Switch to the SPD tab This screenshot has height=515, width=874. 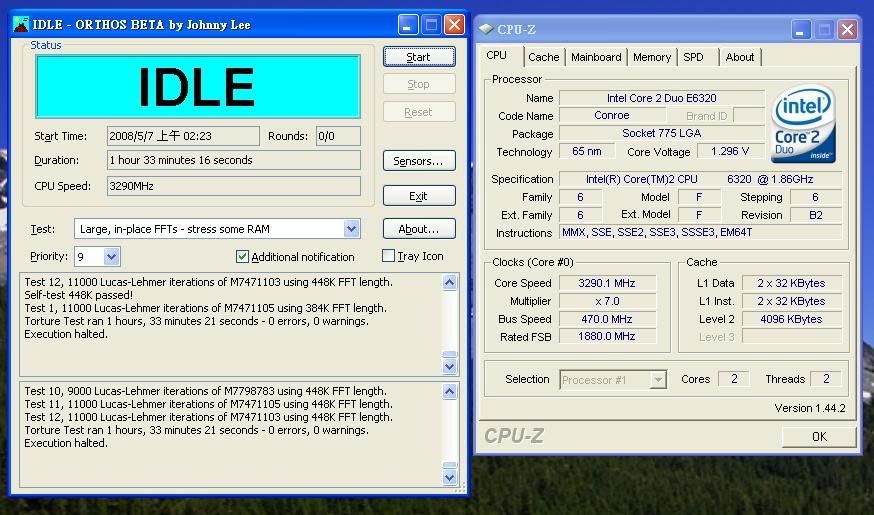[693, 57]
